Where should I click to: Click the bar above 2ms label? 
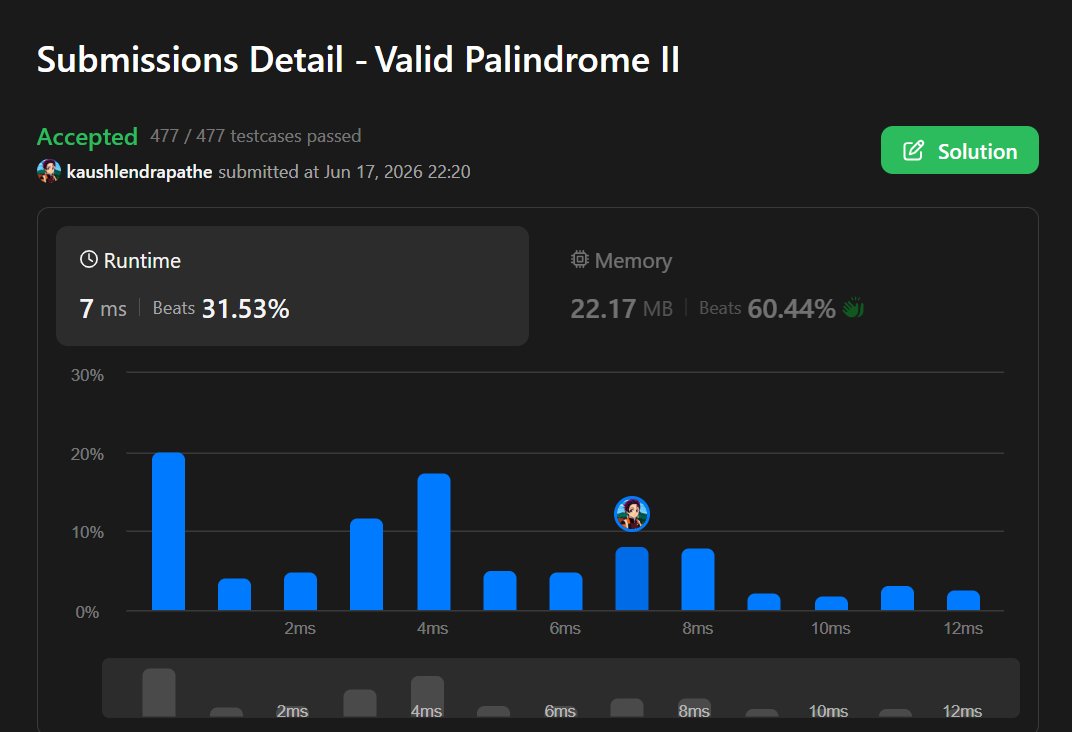[301, 591]
